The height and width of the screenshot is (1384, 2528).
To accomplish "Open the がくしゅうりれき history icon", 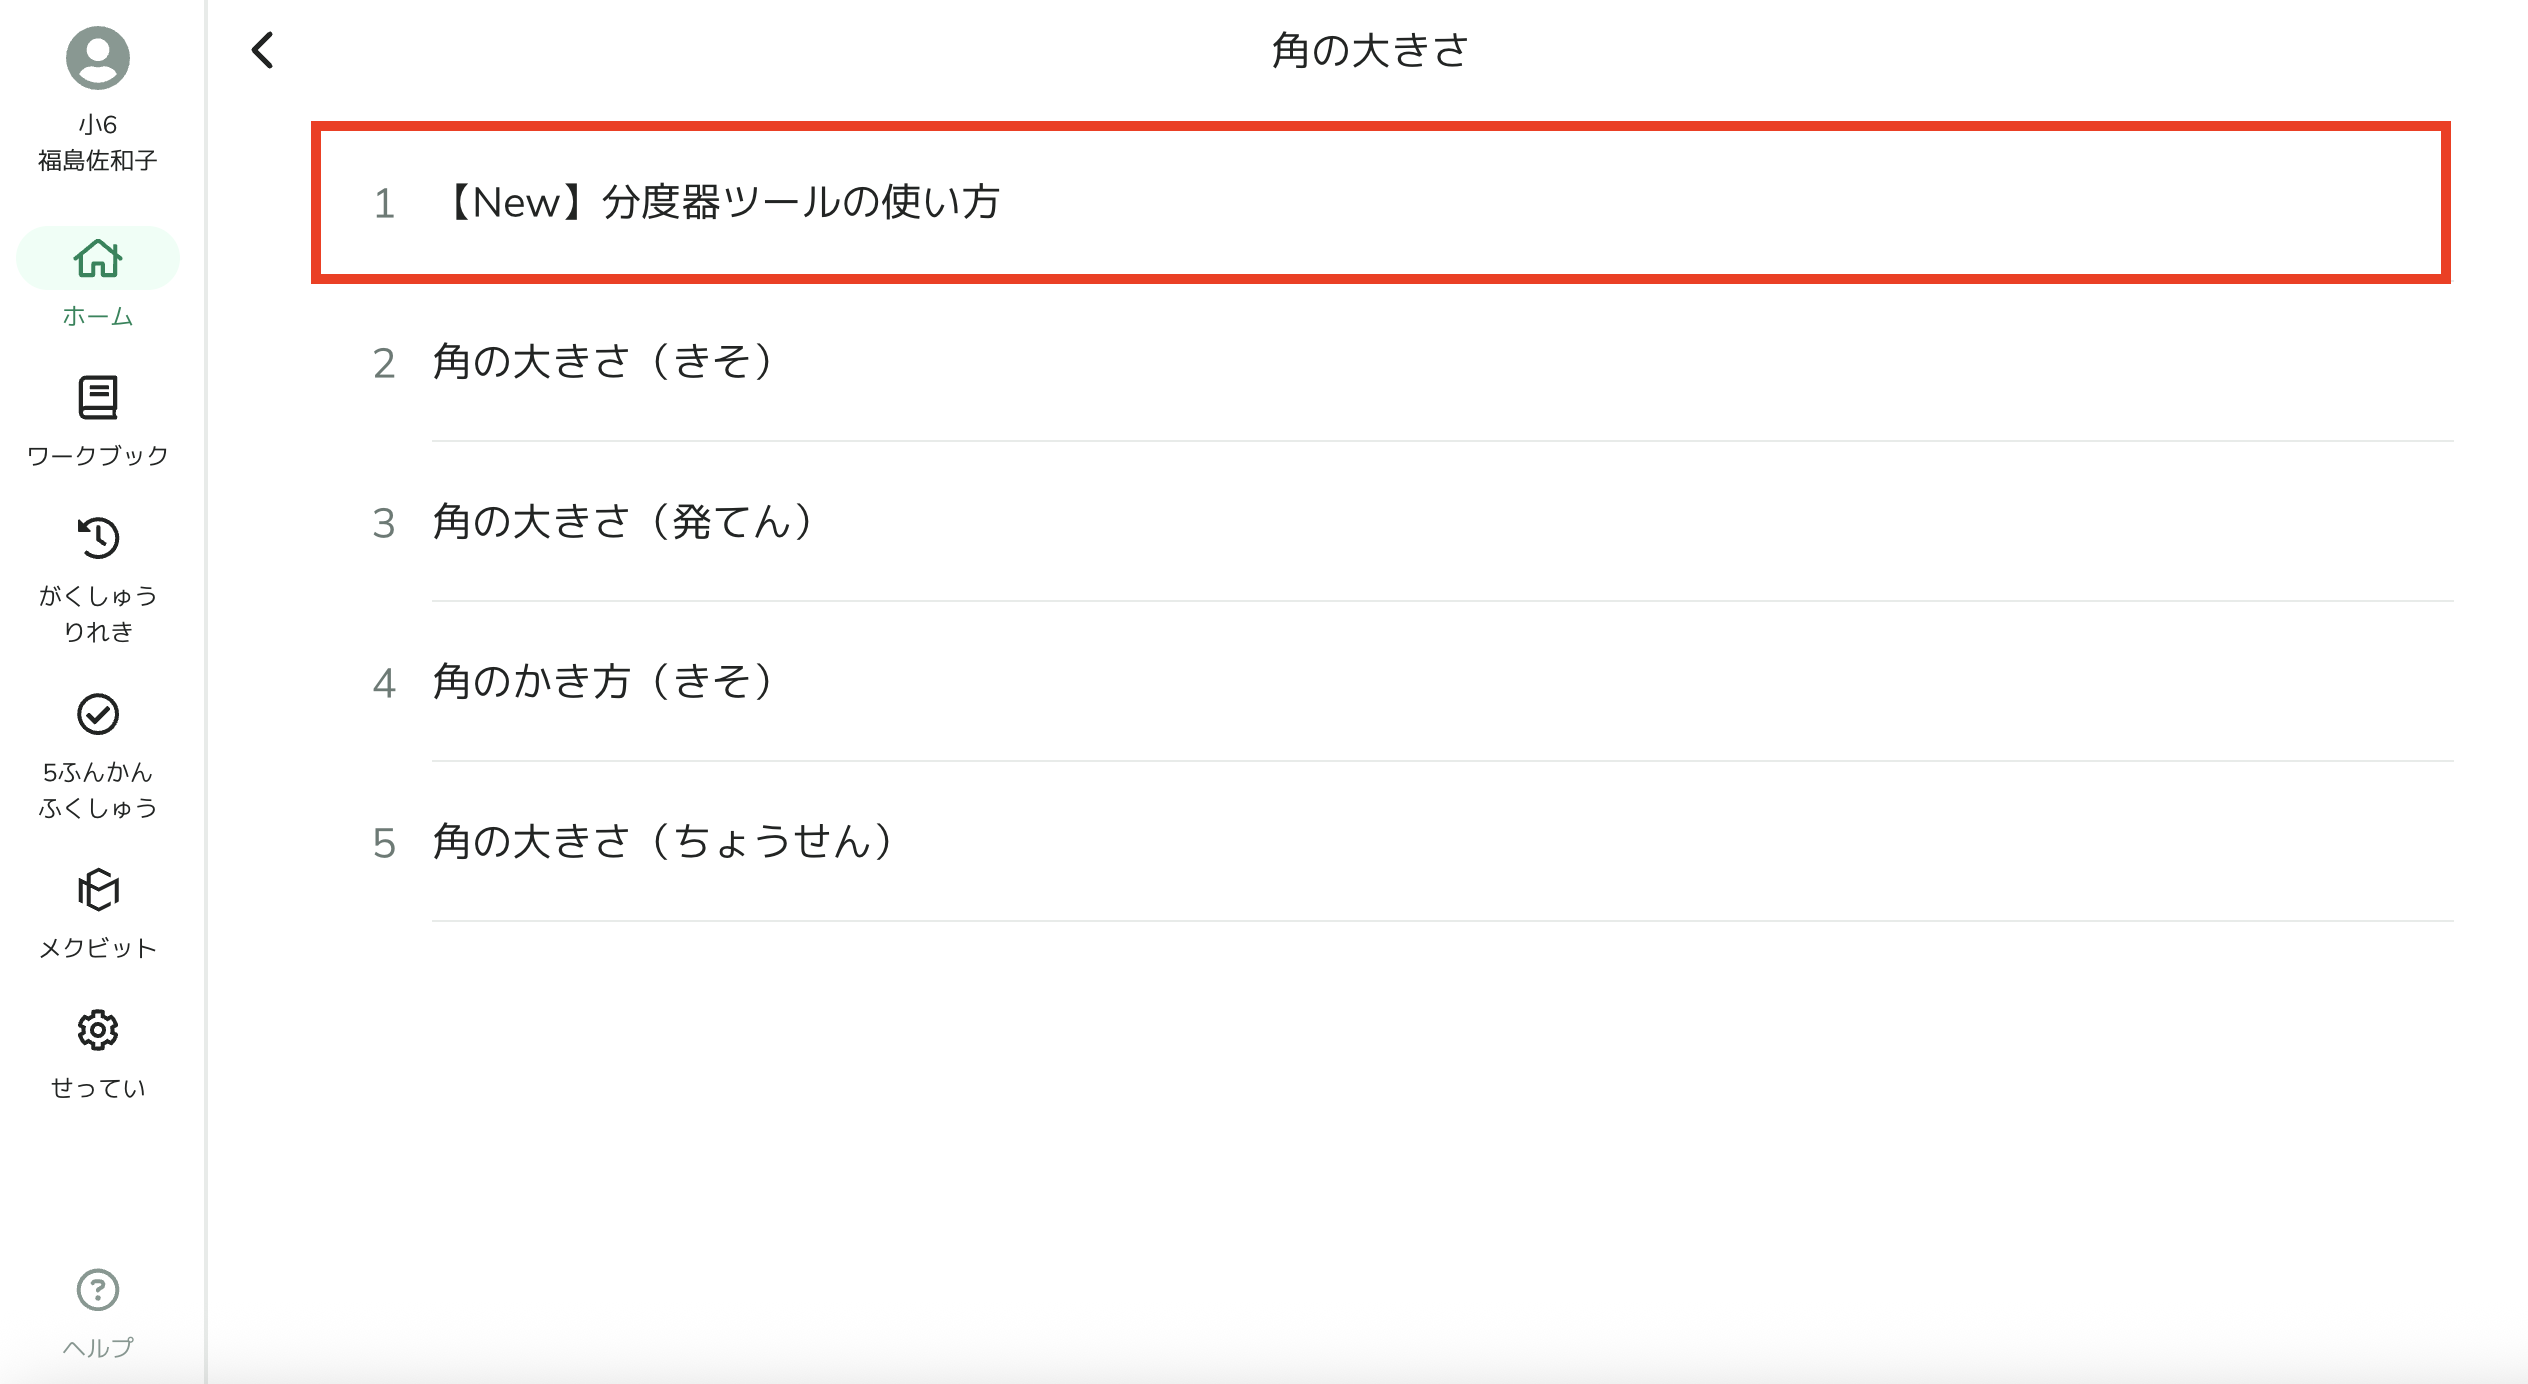I will [x=98, y=538].
